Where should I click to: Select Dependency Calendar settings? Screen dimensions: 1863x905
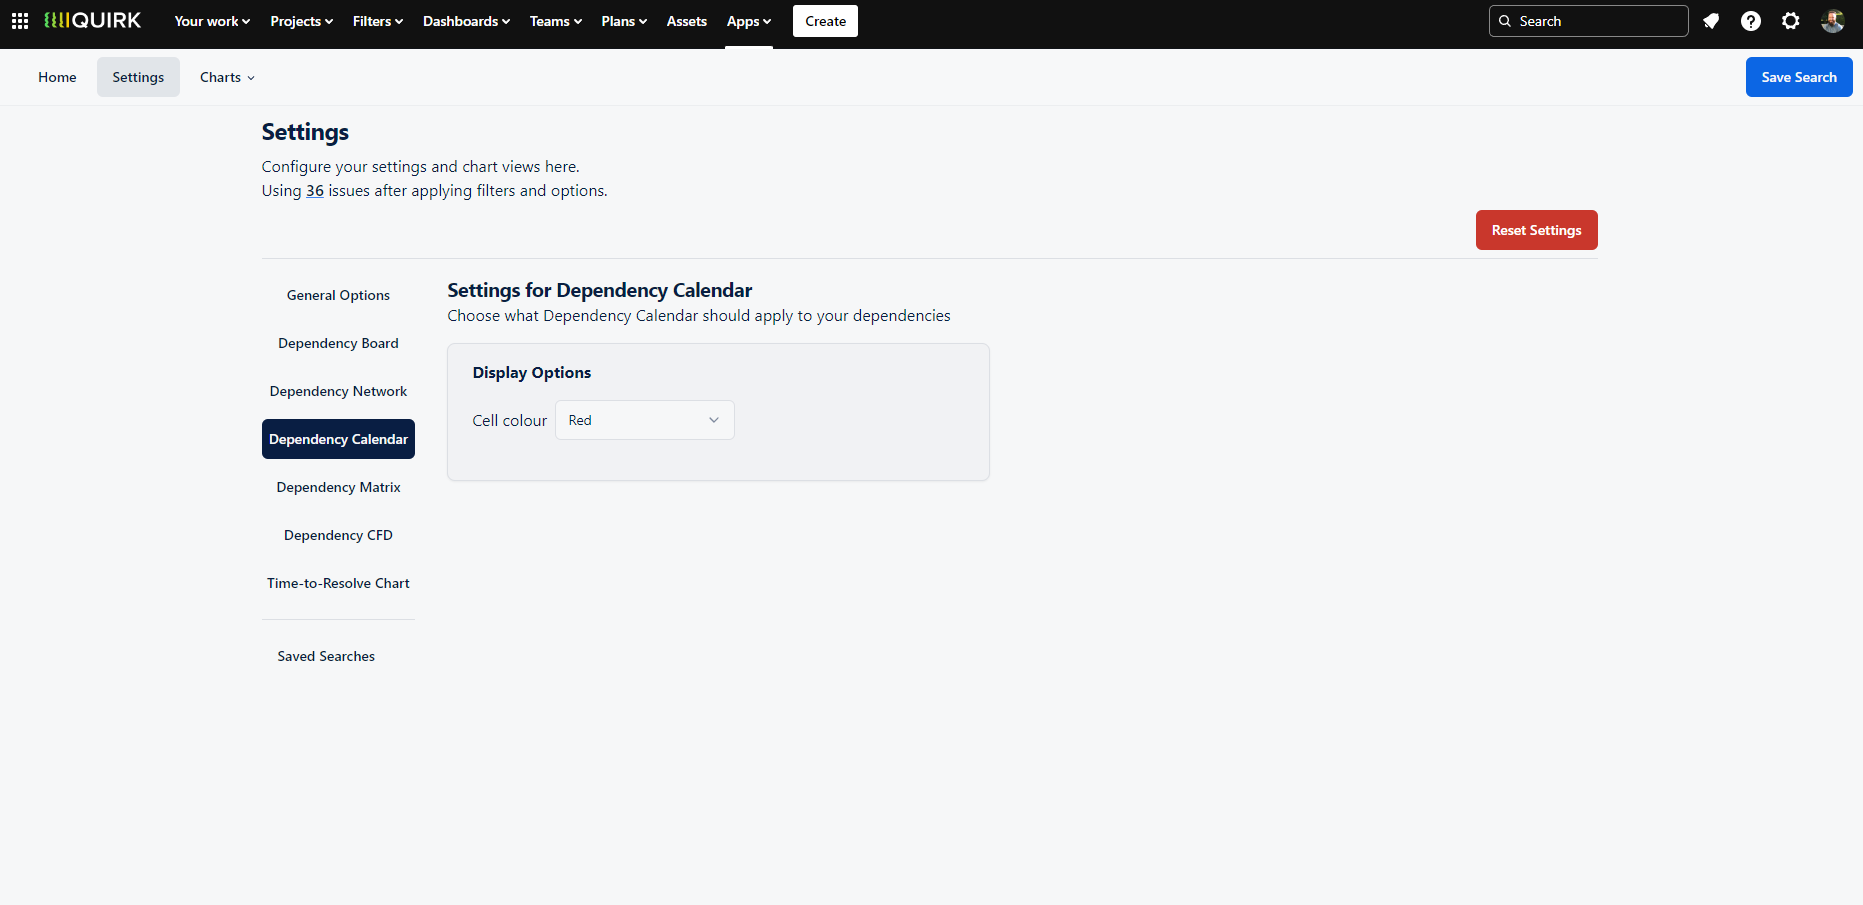pyautogui.click(x=338, y=439)
